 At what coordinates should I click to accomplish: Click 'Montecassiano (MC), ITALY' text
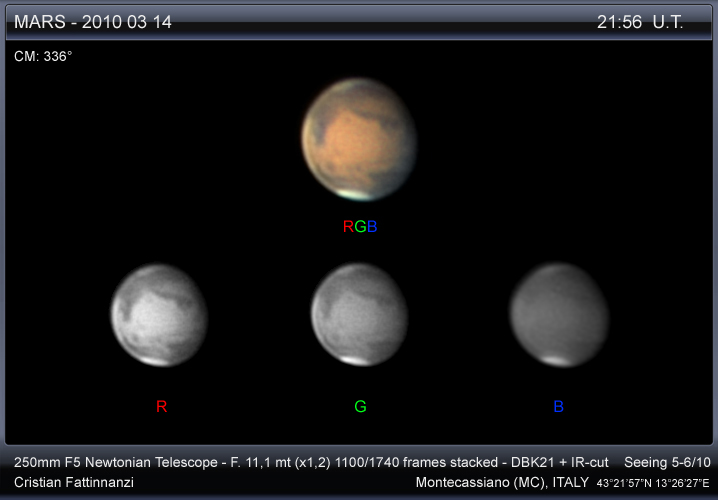(x=502, y=482)
